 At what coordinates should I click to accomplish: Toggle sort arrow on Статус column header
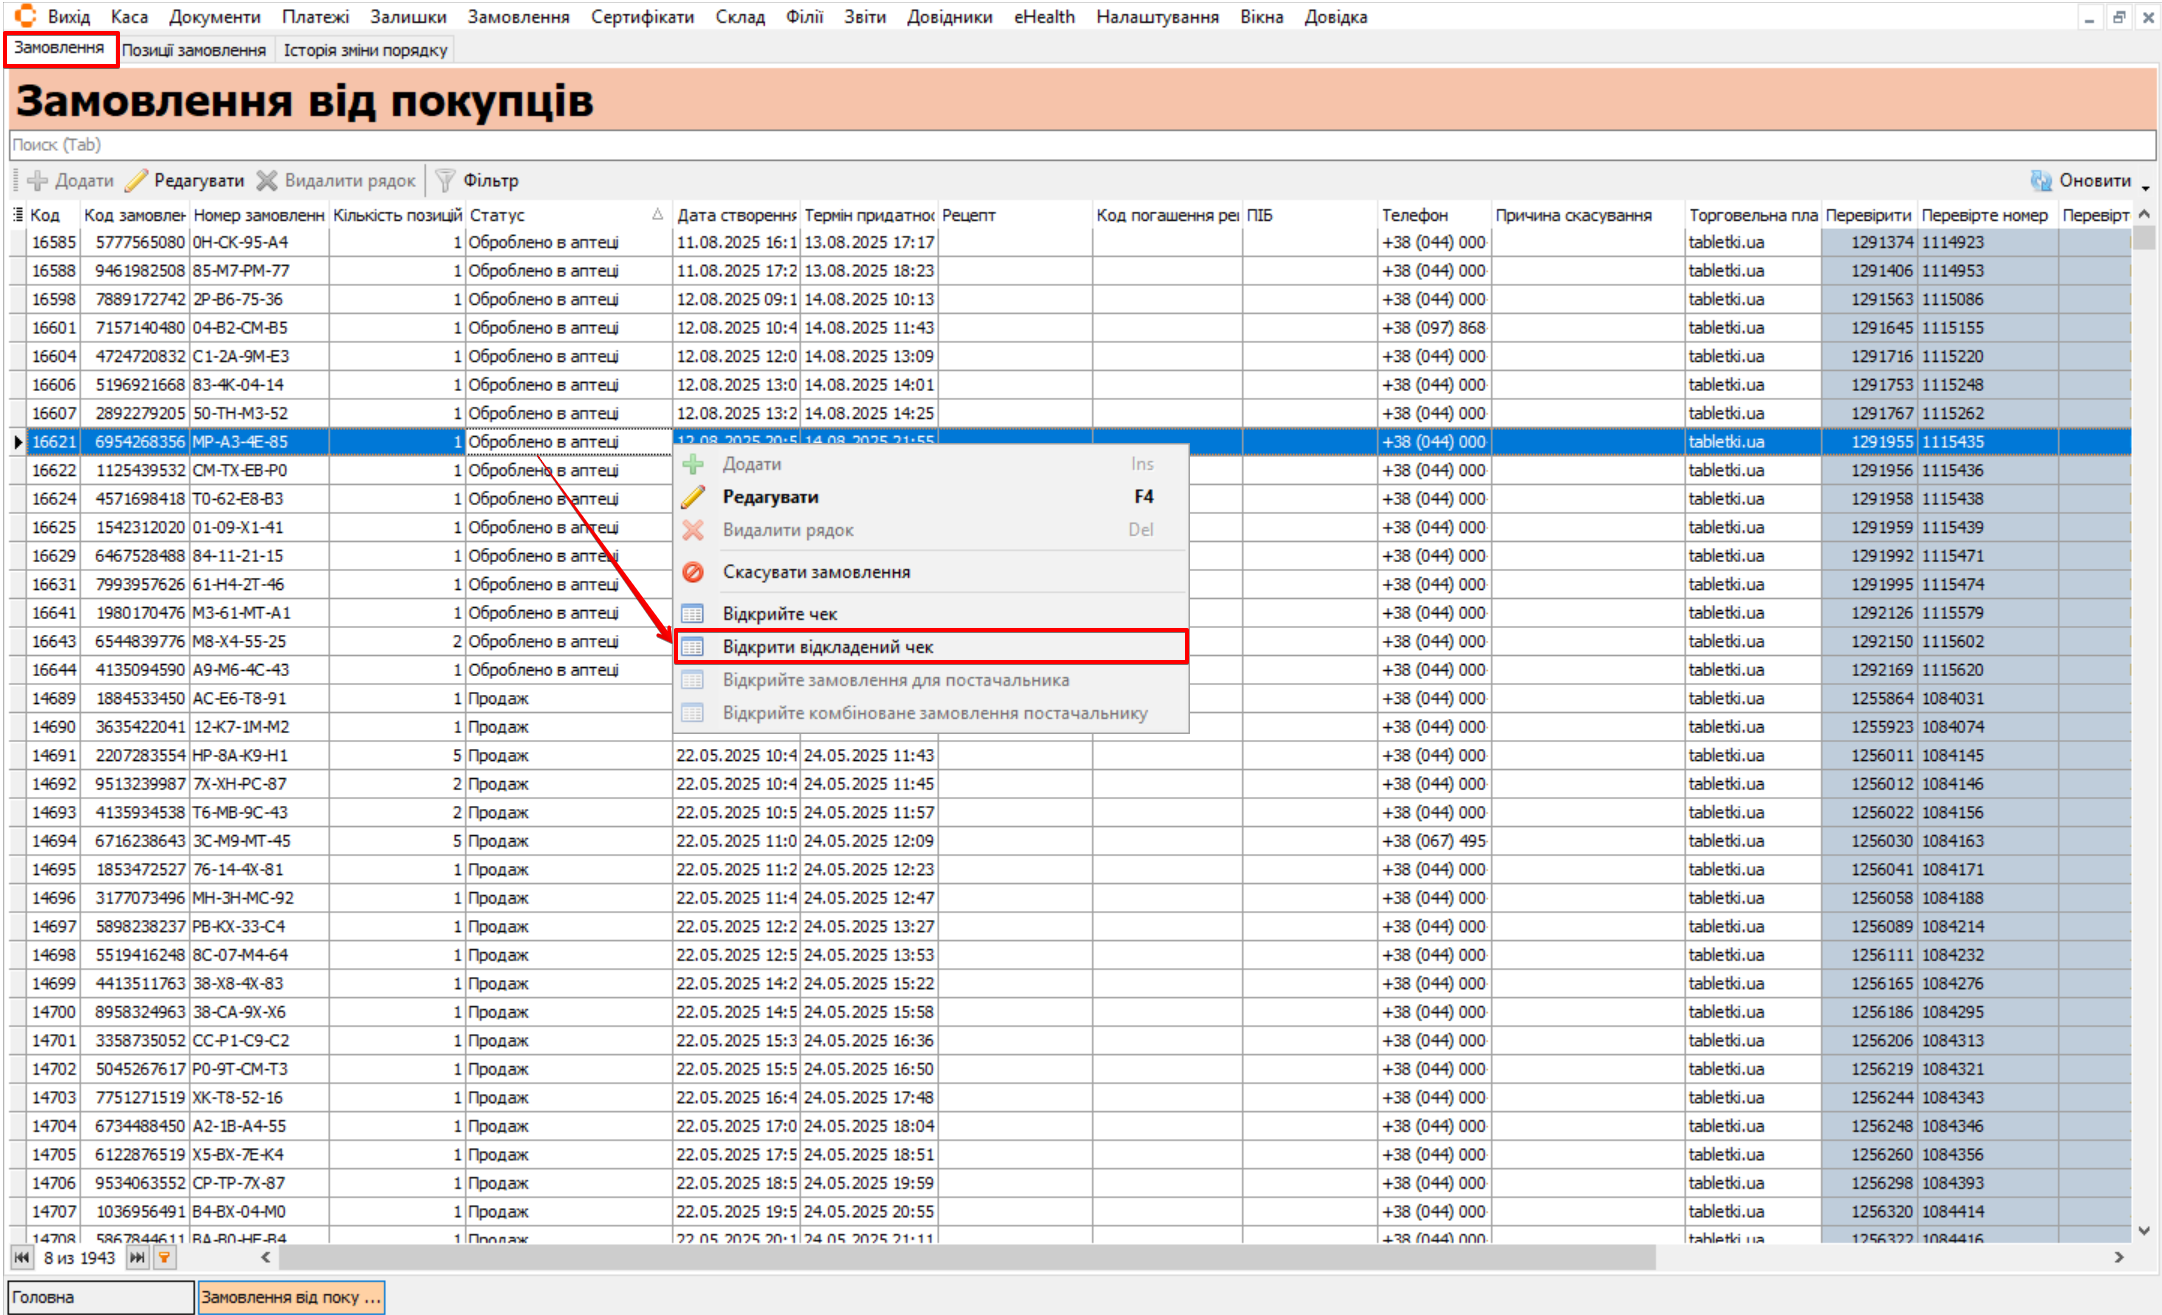click(x=657, y=215)
